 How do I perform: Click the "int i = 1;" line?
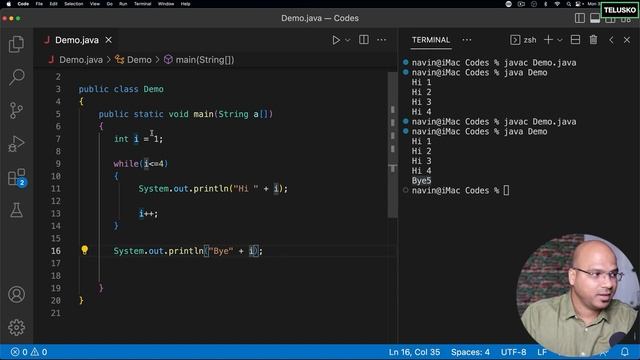[x=138, y=139]
